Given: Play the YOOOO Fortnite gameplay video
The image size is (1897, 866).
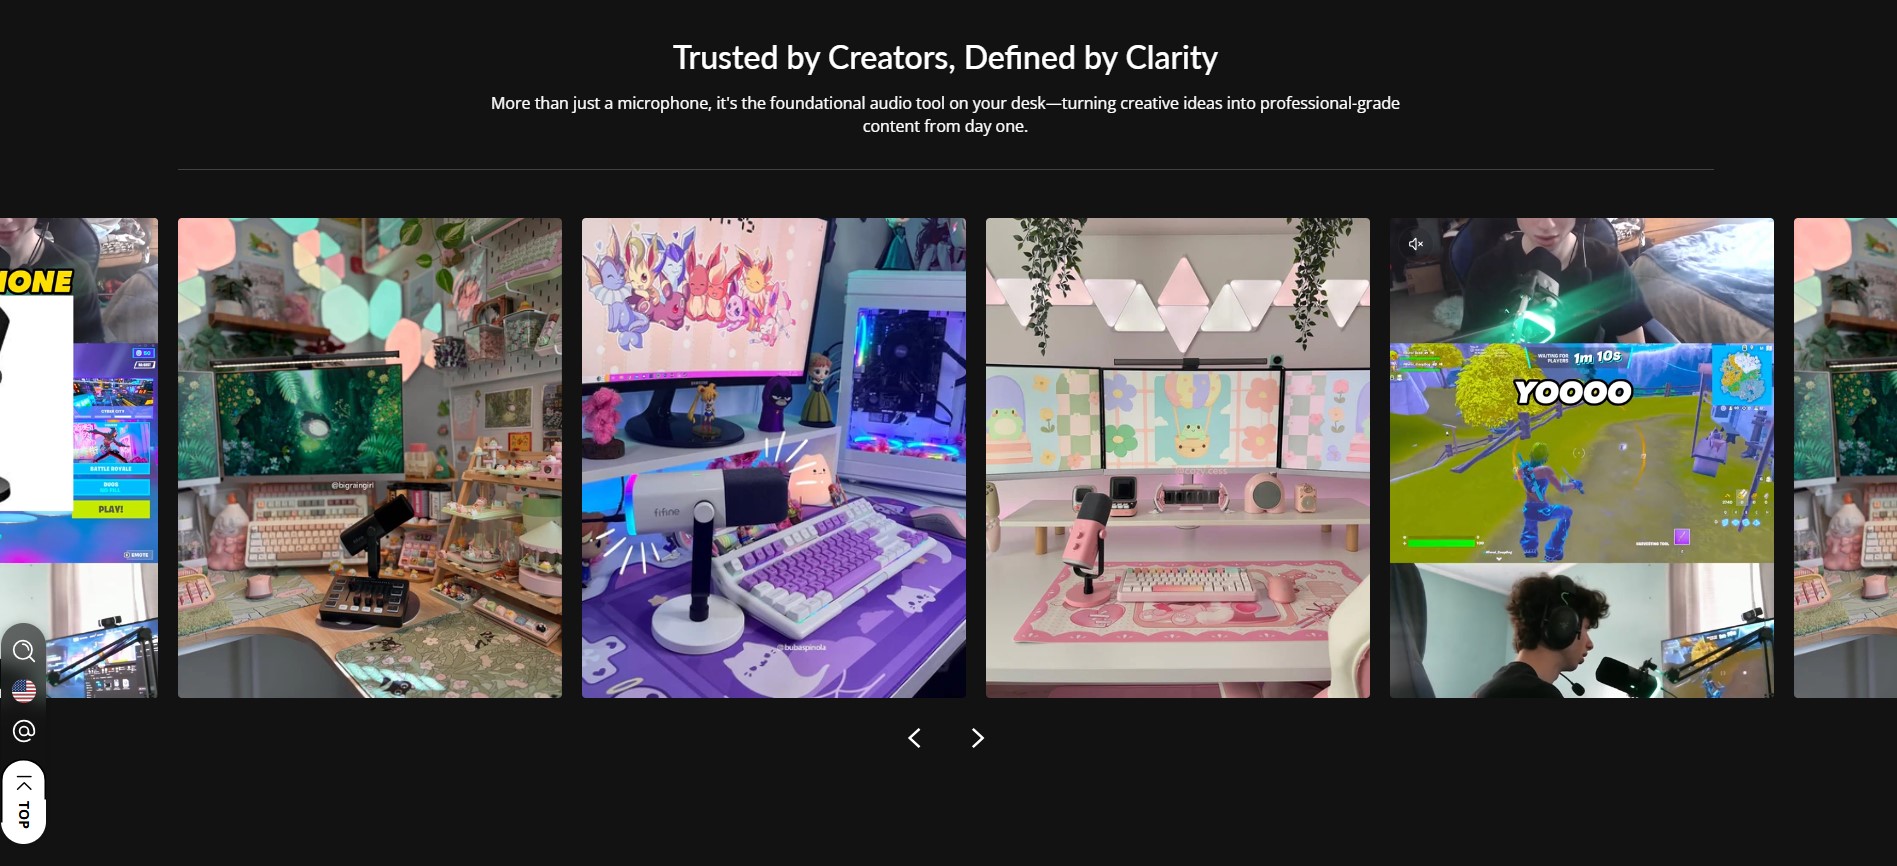Looking at the screenshot, I should [1582, 458].
